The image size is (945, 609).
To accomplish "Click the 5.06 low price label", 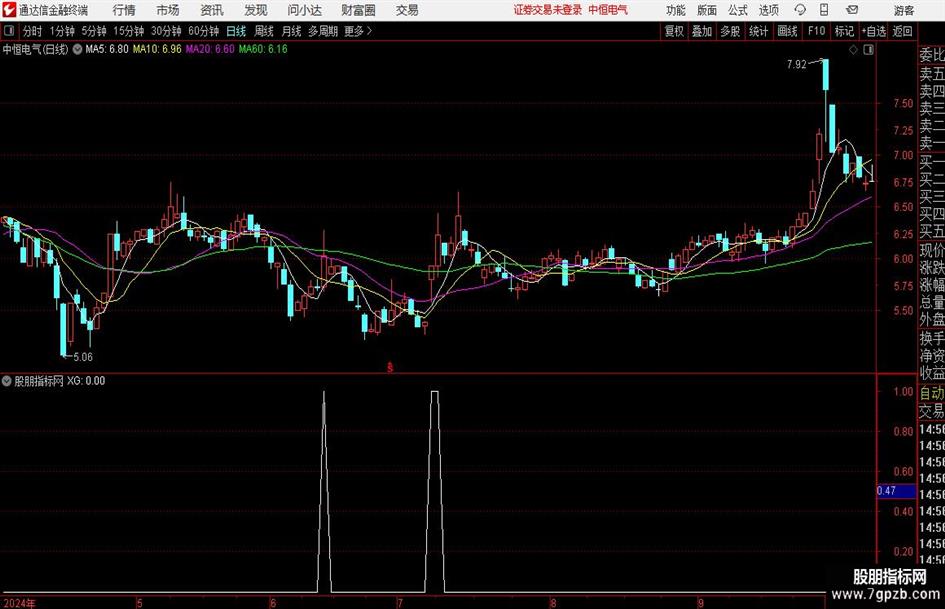I will pyautogui.click(x=83, y=357).
